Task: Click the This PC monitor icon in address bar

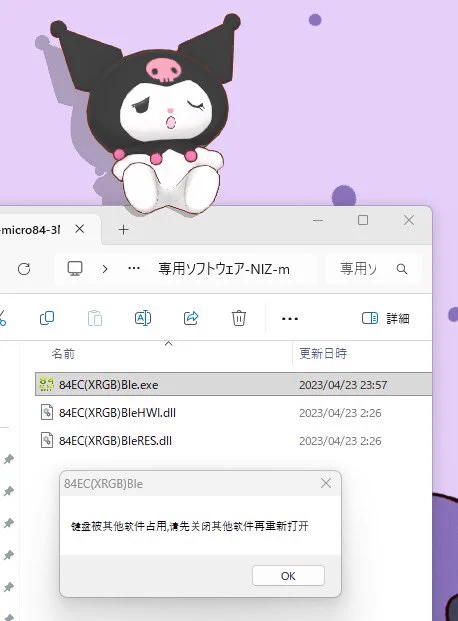Action: (x=75, y=269)
